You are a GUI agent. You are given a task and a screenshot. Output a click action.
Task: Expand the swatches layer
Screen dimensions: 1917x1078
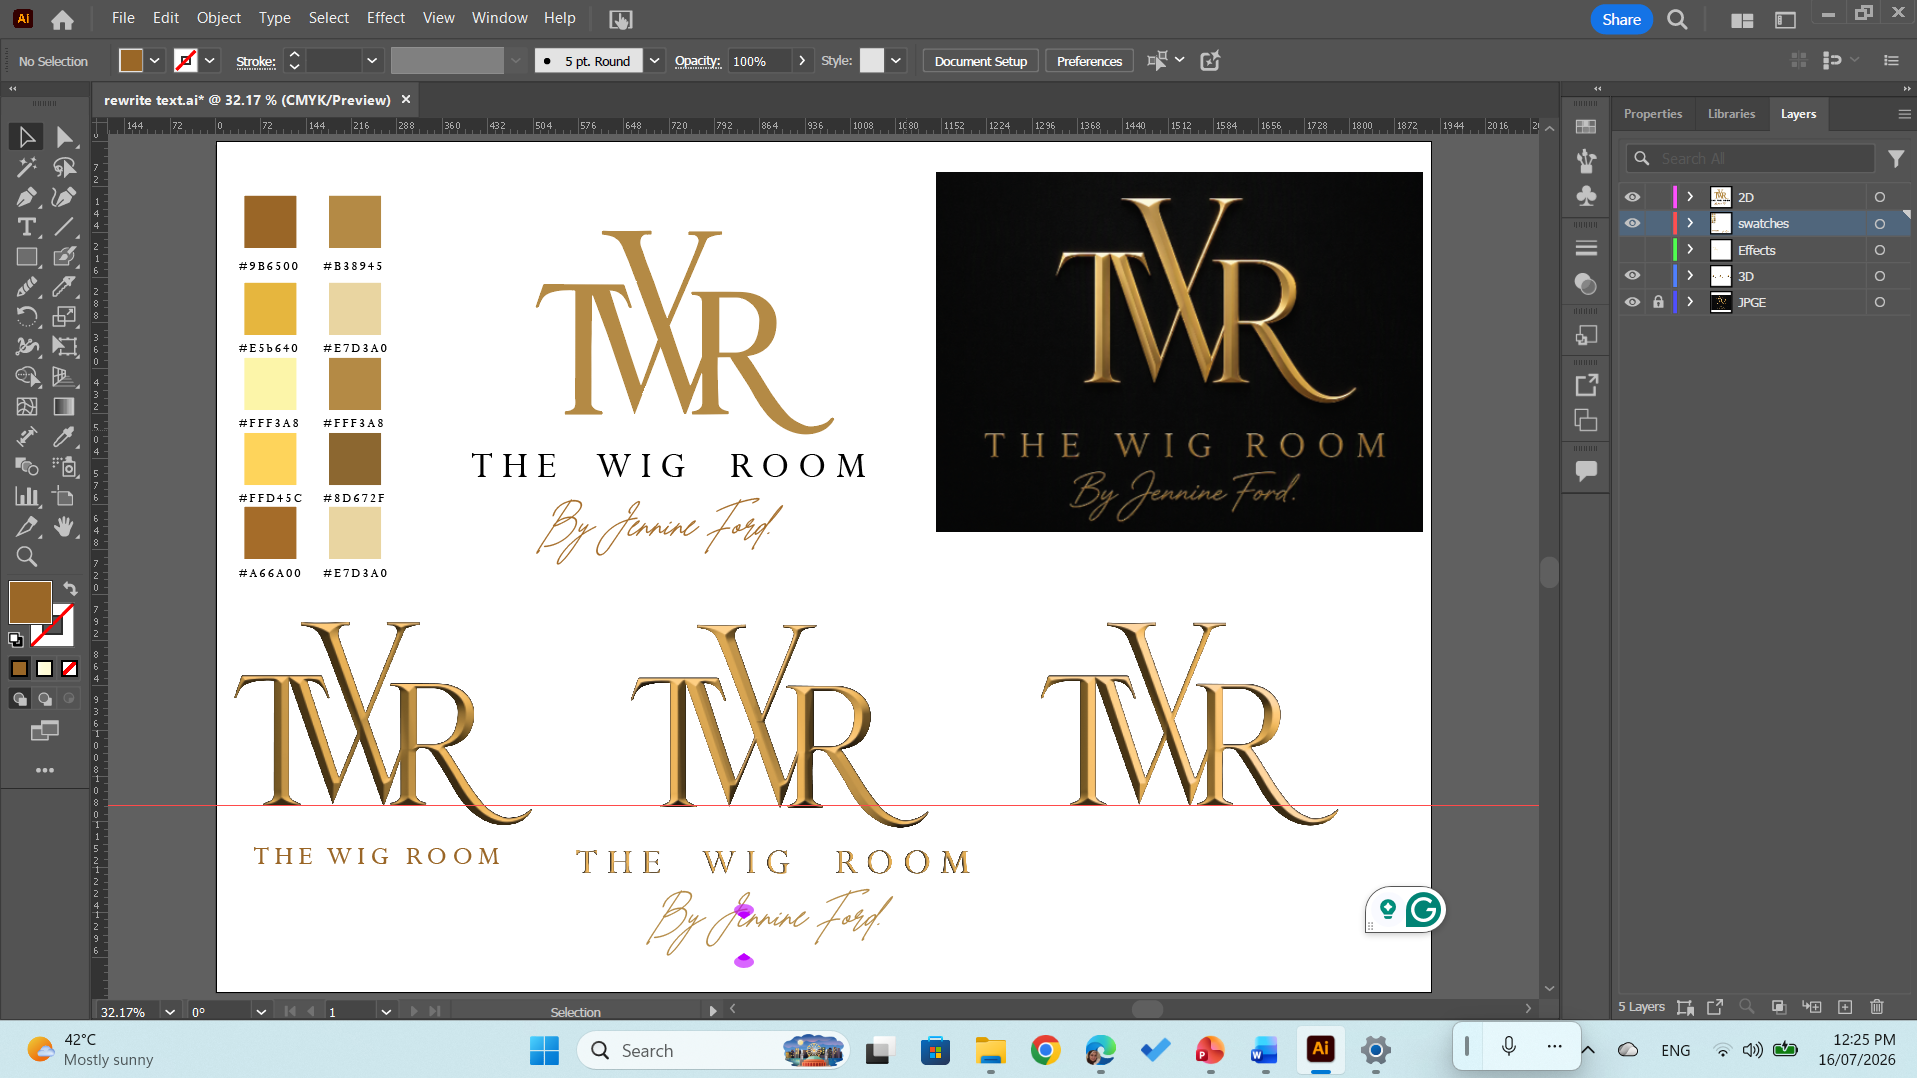1690,223
